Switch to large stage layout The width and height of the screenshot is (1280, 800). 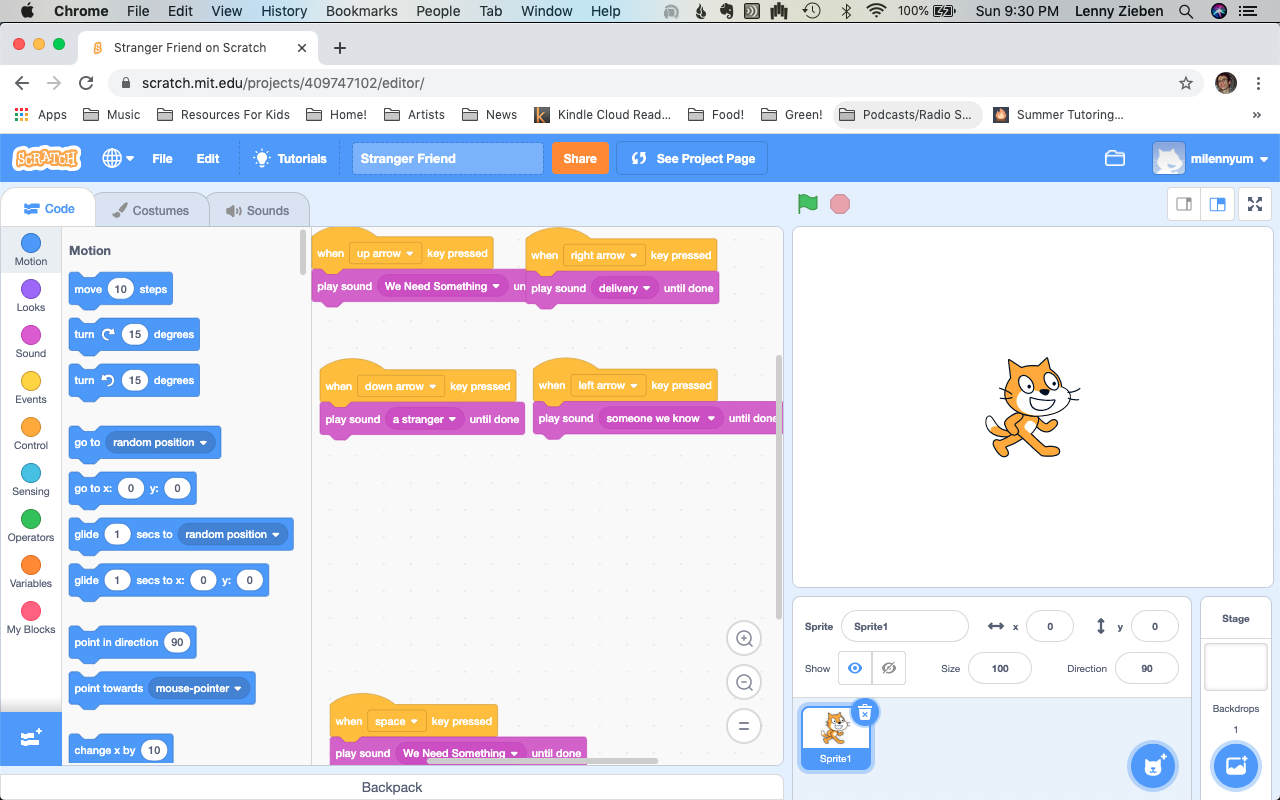coord(1217,204)
